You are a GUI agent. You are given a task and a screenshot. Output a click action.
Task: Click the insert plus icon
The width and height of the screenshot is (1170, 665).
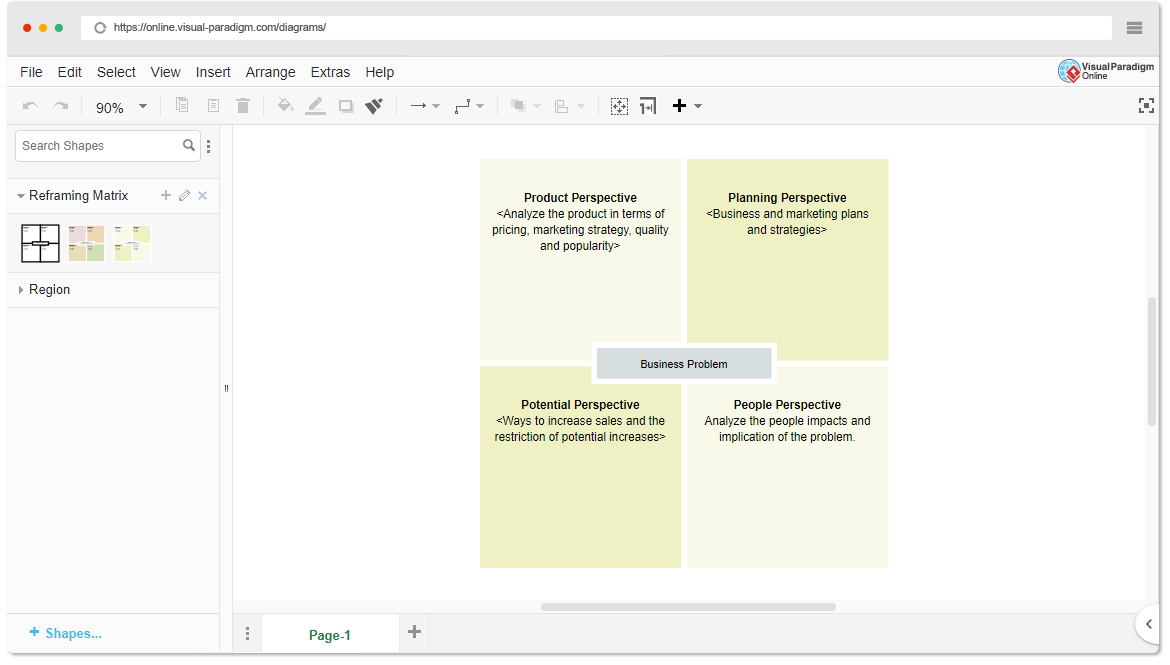click(x=679, y=105)
